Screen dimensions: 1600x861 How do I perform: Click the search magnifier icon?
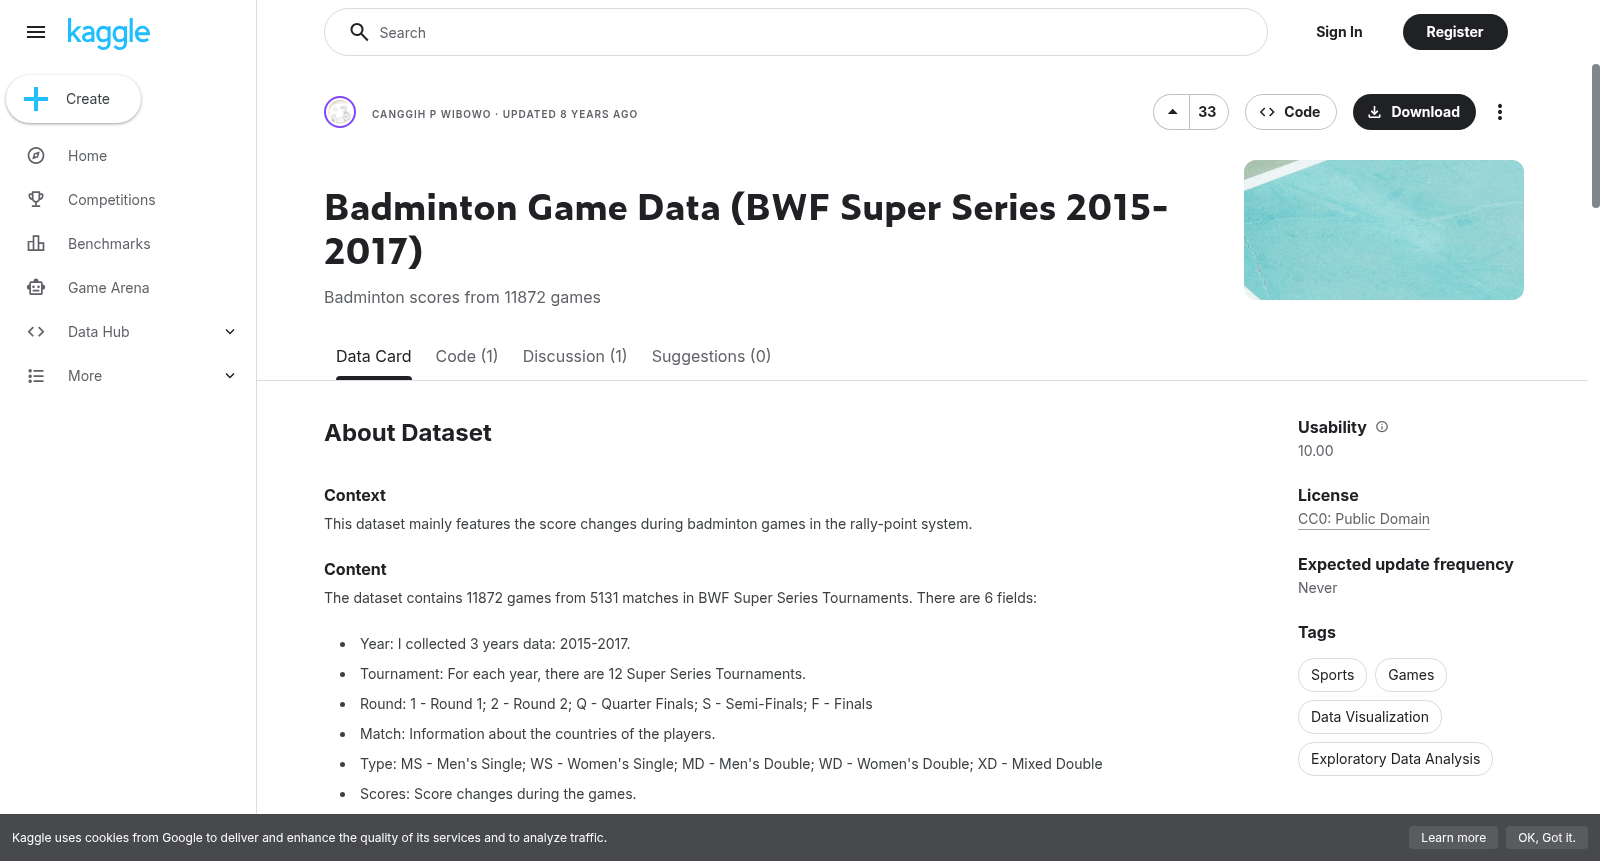tap(359, 32)
